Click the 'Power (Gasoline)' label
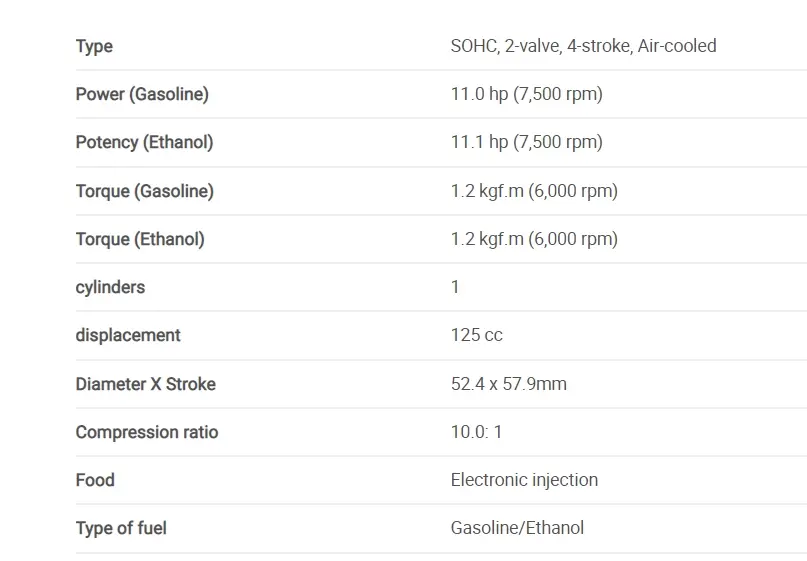 [142, 94]
